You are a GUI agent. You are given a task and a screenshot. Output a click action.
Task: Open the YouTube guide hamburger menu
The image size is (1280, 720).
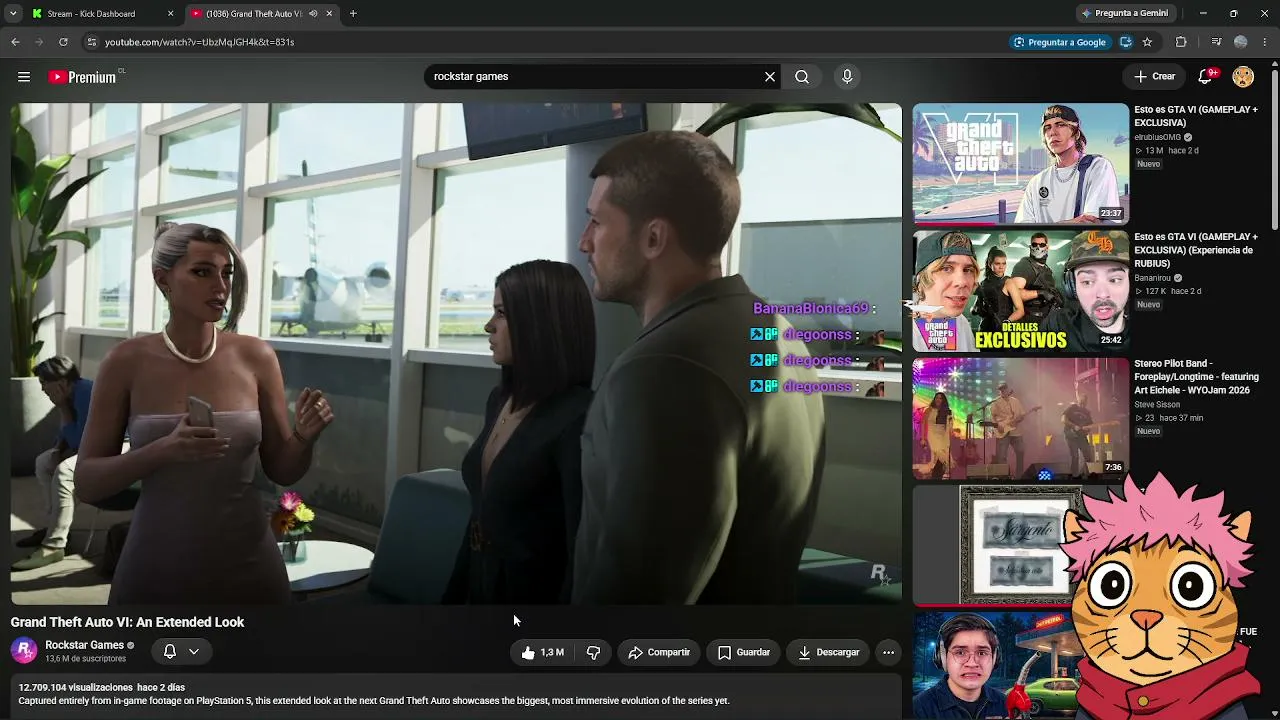coord(24,77)
